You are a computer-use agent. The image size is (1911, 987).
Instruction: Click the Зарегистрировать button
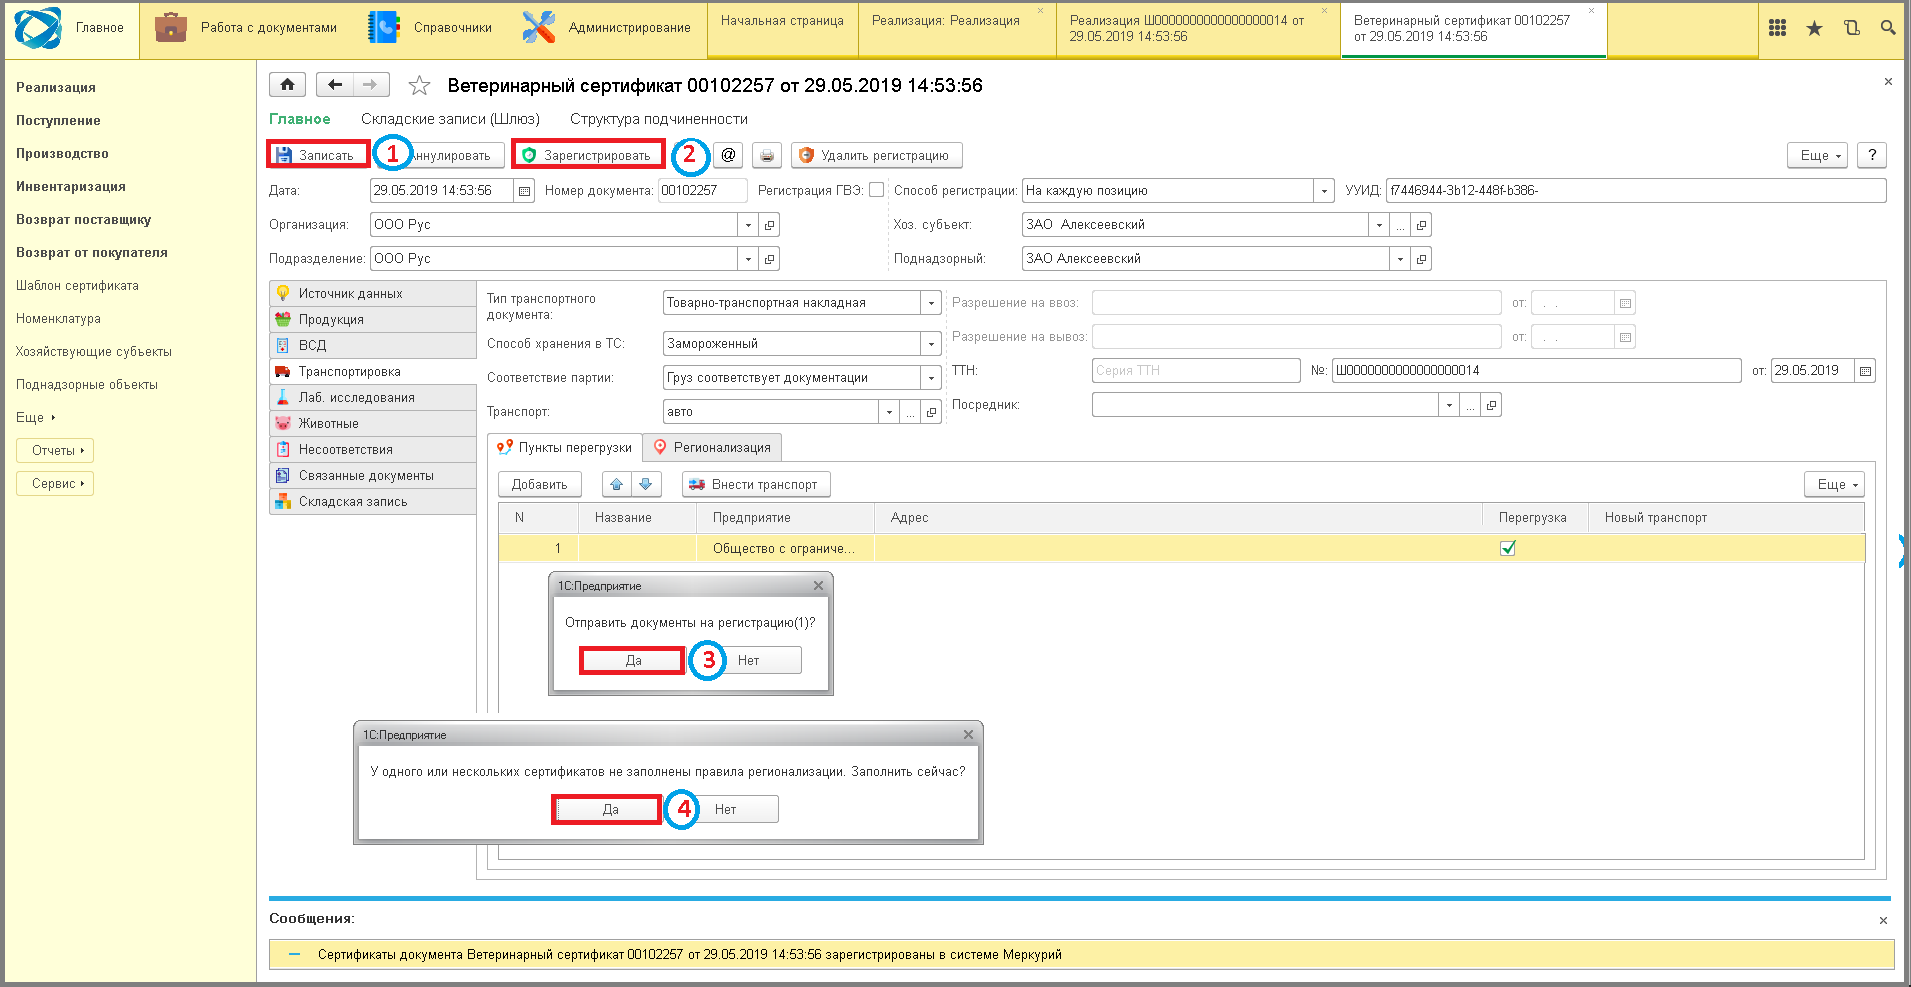point(587,155)
